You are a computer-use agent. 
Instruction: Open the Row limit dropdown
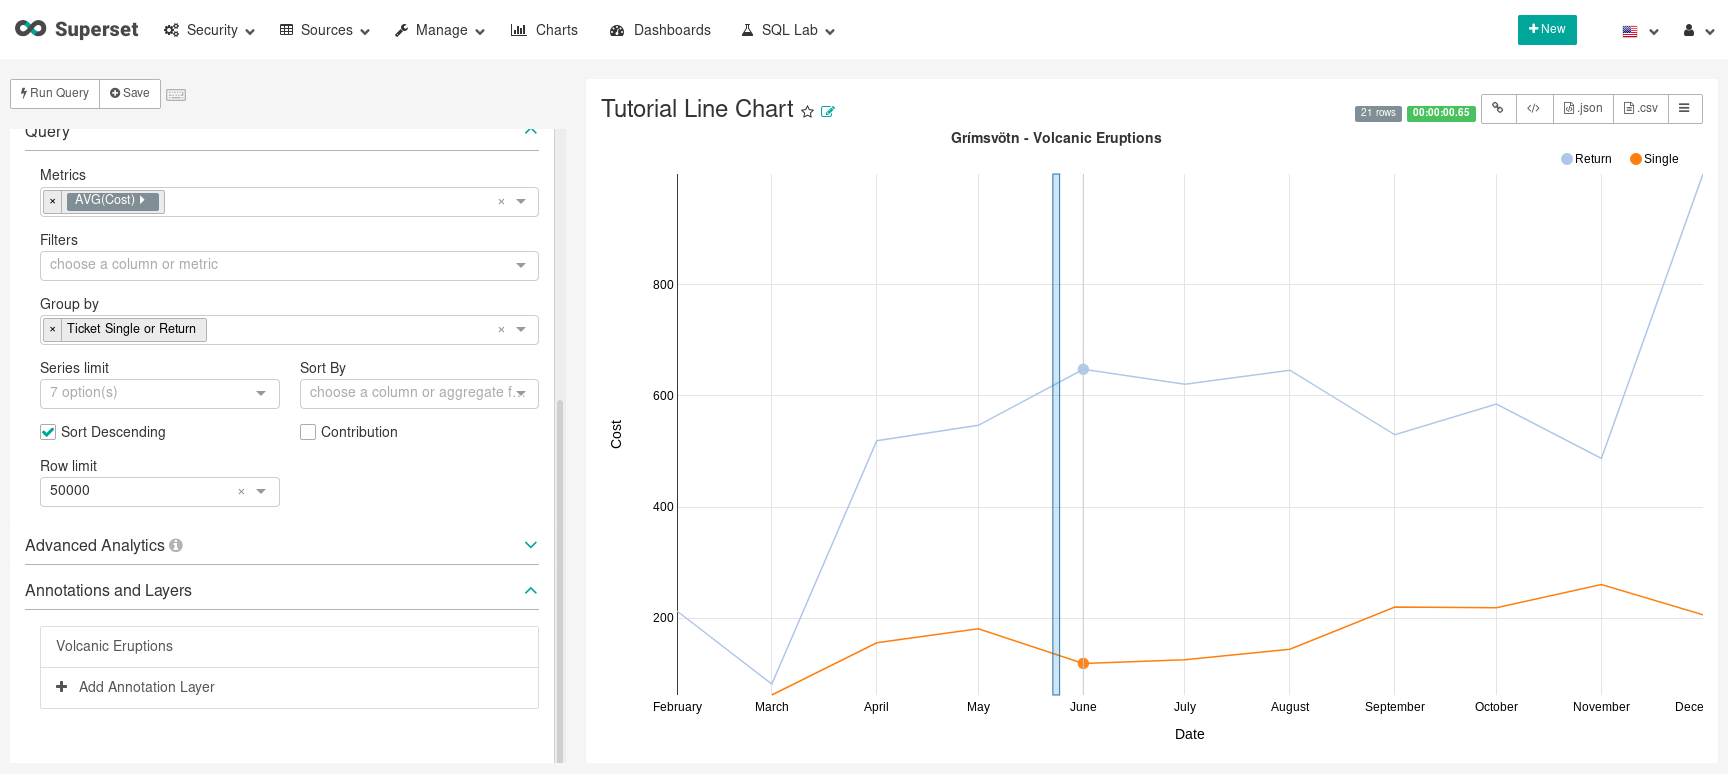click(261, 492)
